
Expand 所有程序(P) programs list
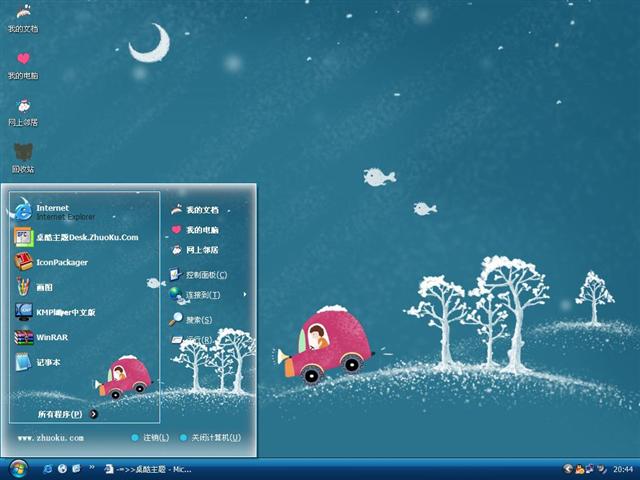tap(66, 414)
